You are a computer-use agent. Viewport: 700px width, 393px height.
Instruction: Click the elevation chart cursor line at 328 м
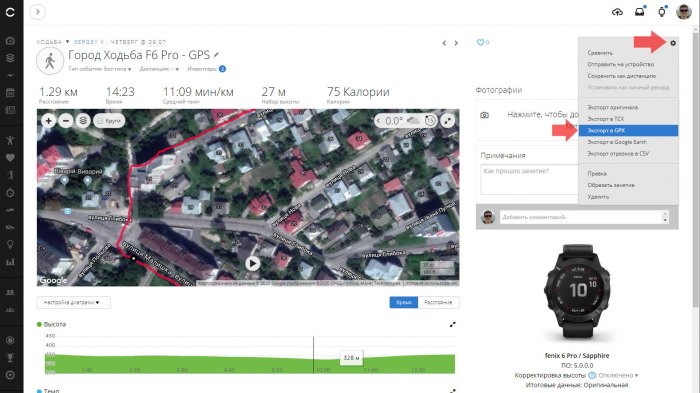tap(313, 355)
